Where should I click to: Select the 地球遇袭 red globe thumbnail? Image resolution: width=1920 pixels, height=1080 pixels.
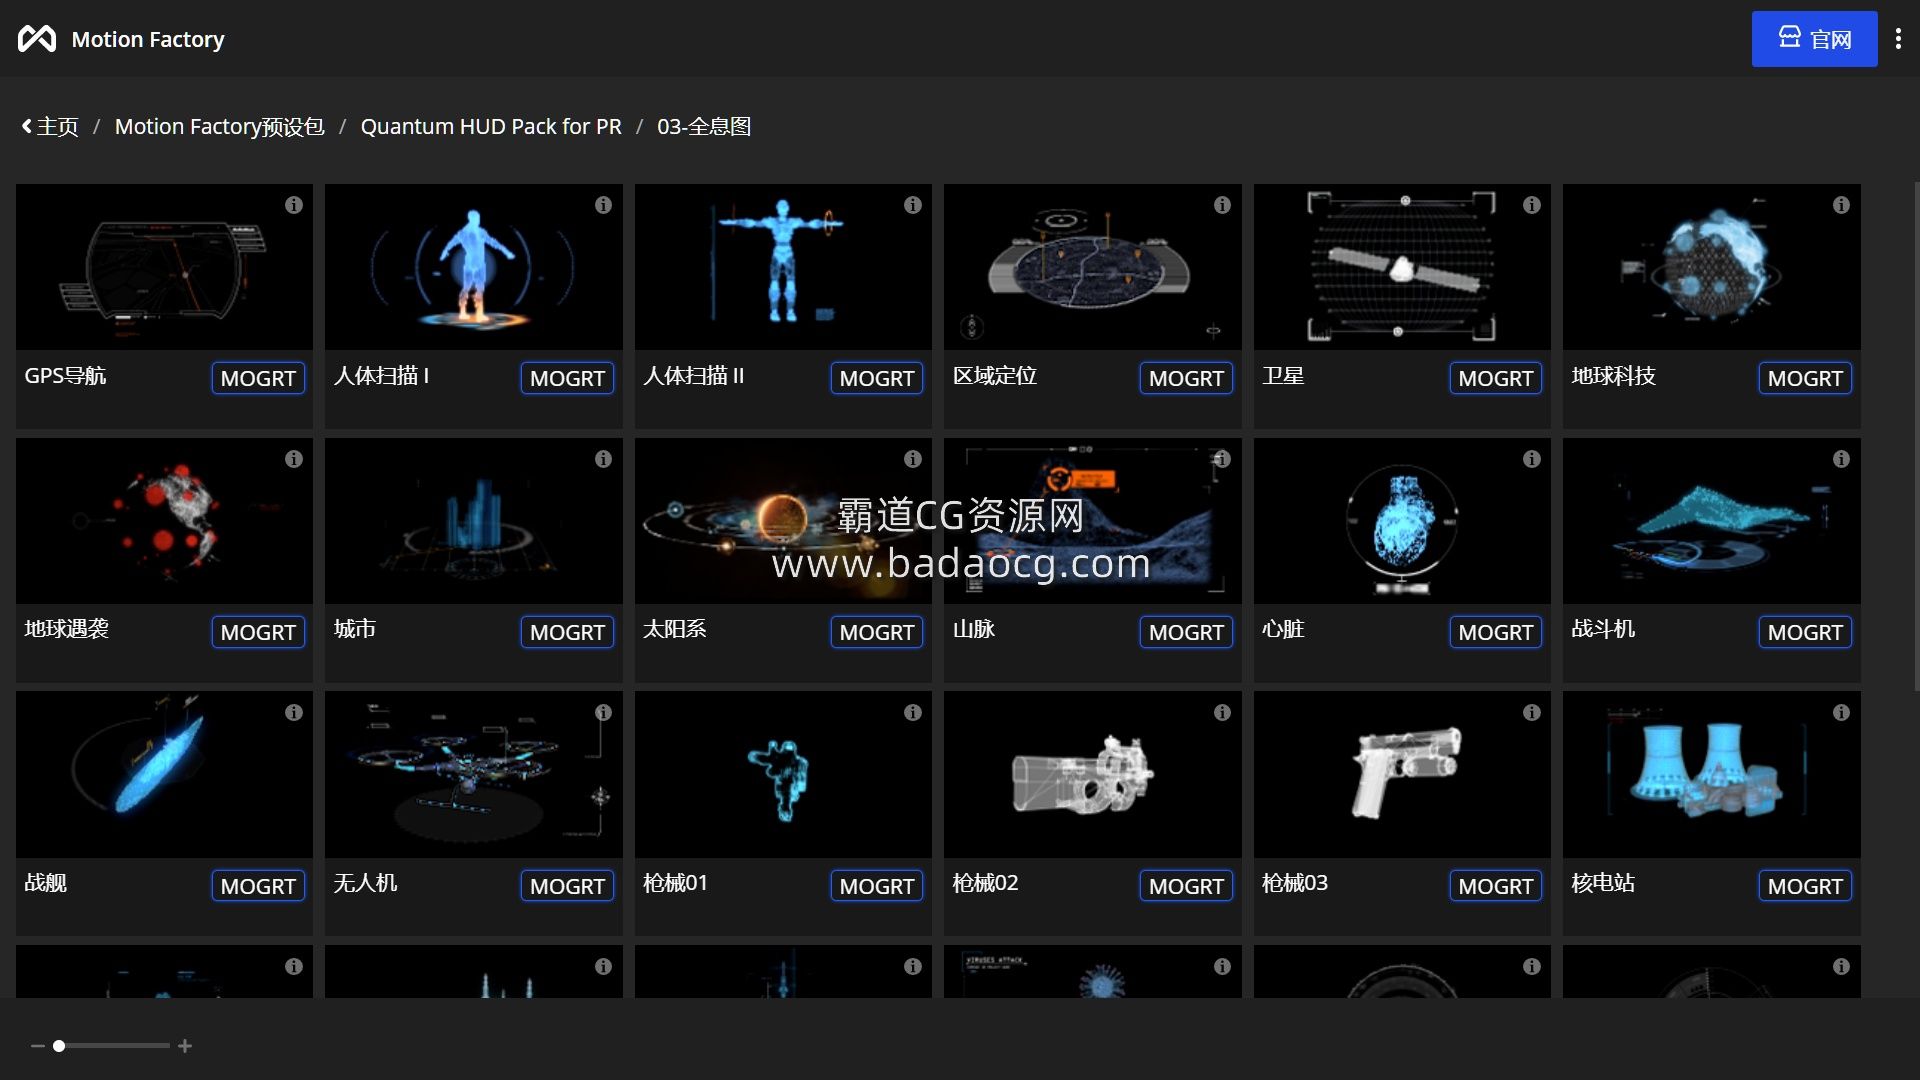click(164, 521)
